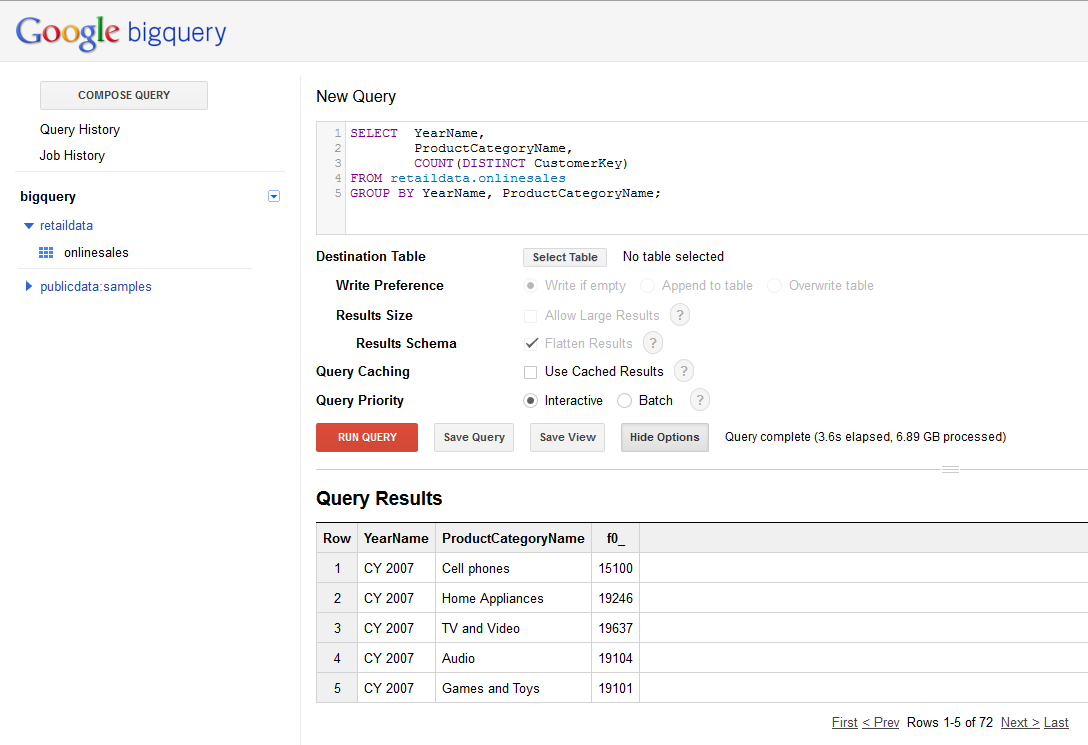Image resolution: width=1088 pixels, height=745 pixels.
Task: Click the YearName column header
Action: tap(396, 538)
